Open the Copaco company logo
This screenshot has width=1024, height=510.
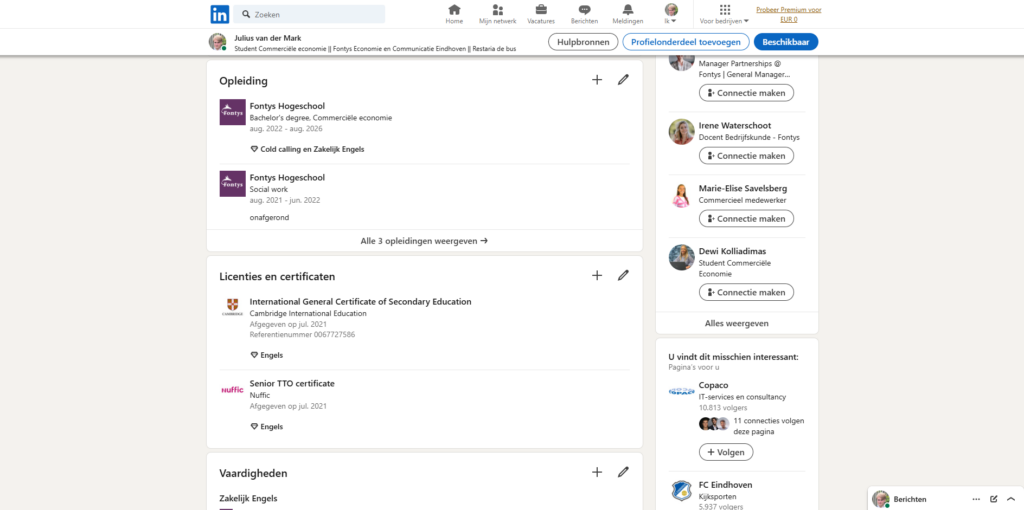[681, 391]
